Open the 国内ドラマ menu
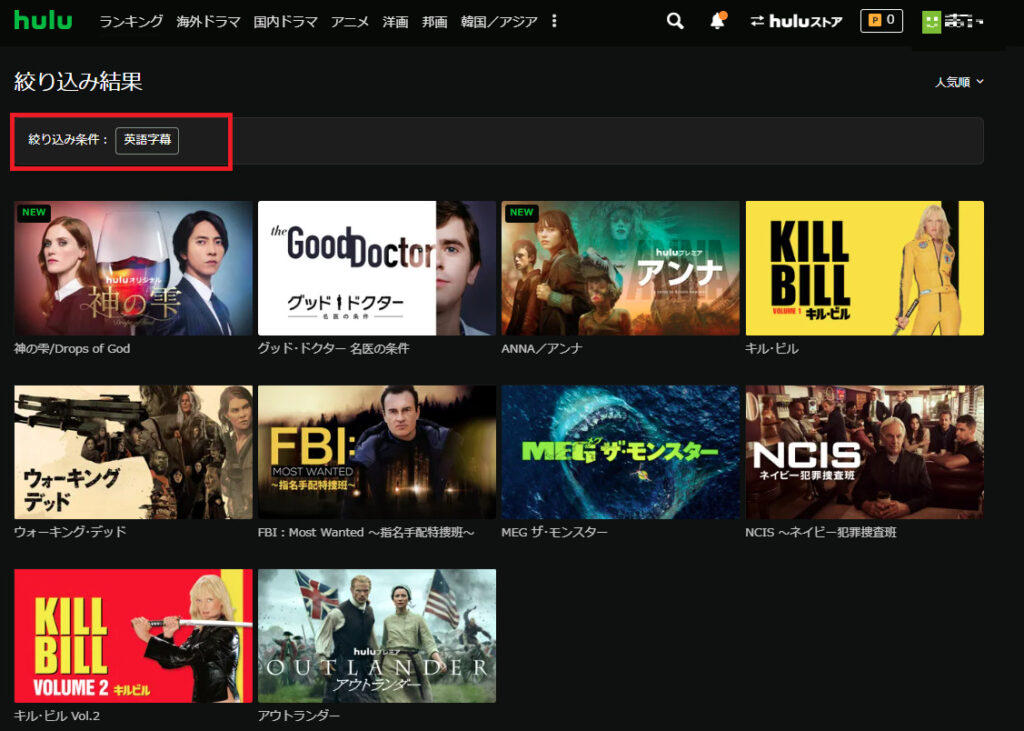Viewport: 1024px width, 731px height. [285, 22]
